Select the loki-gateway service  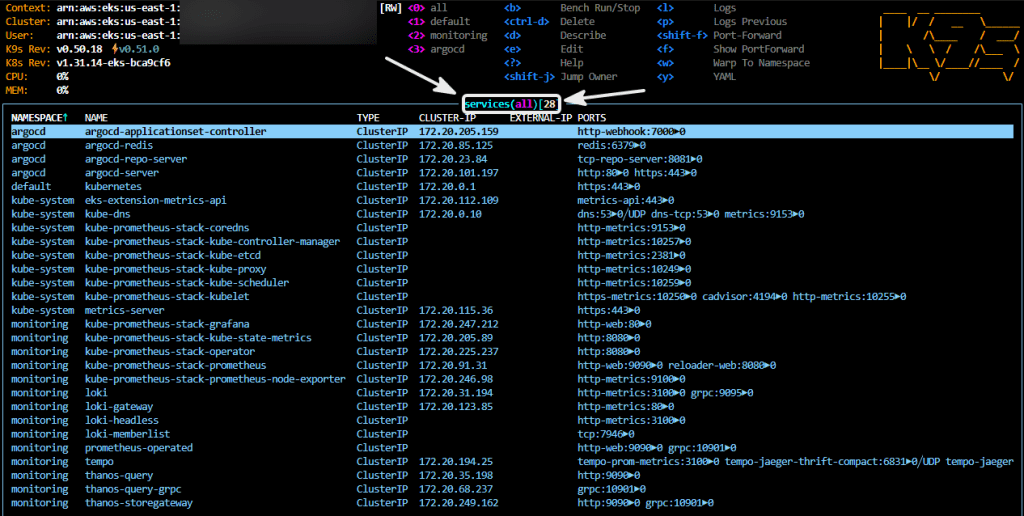119,406
